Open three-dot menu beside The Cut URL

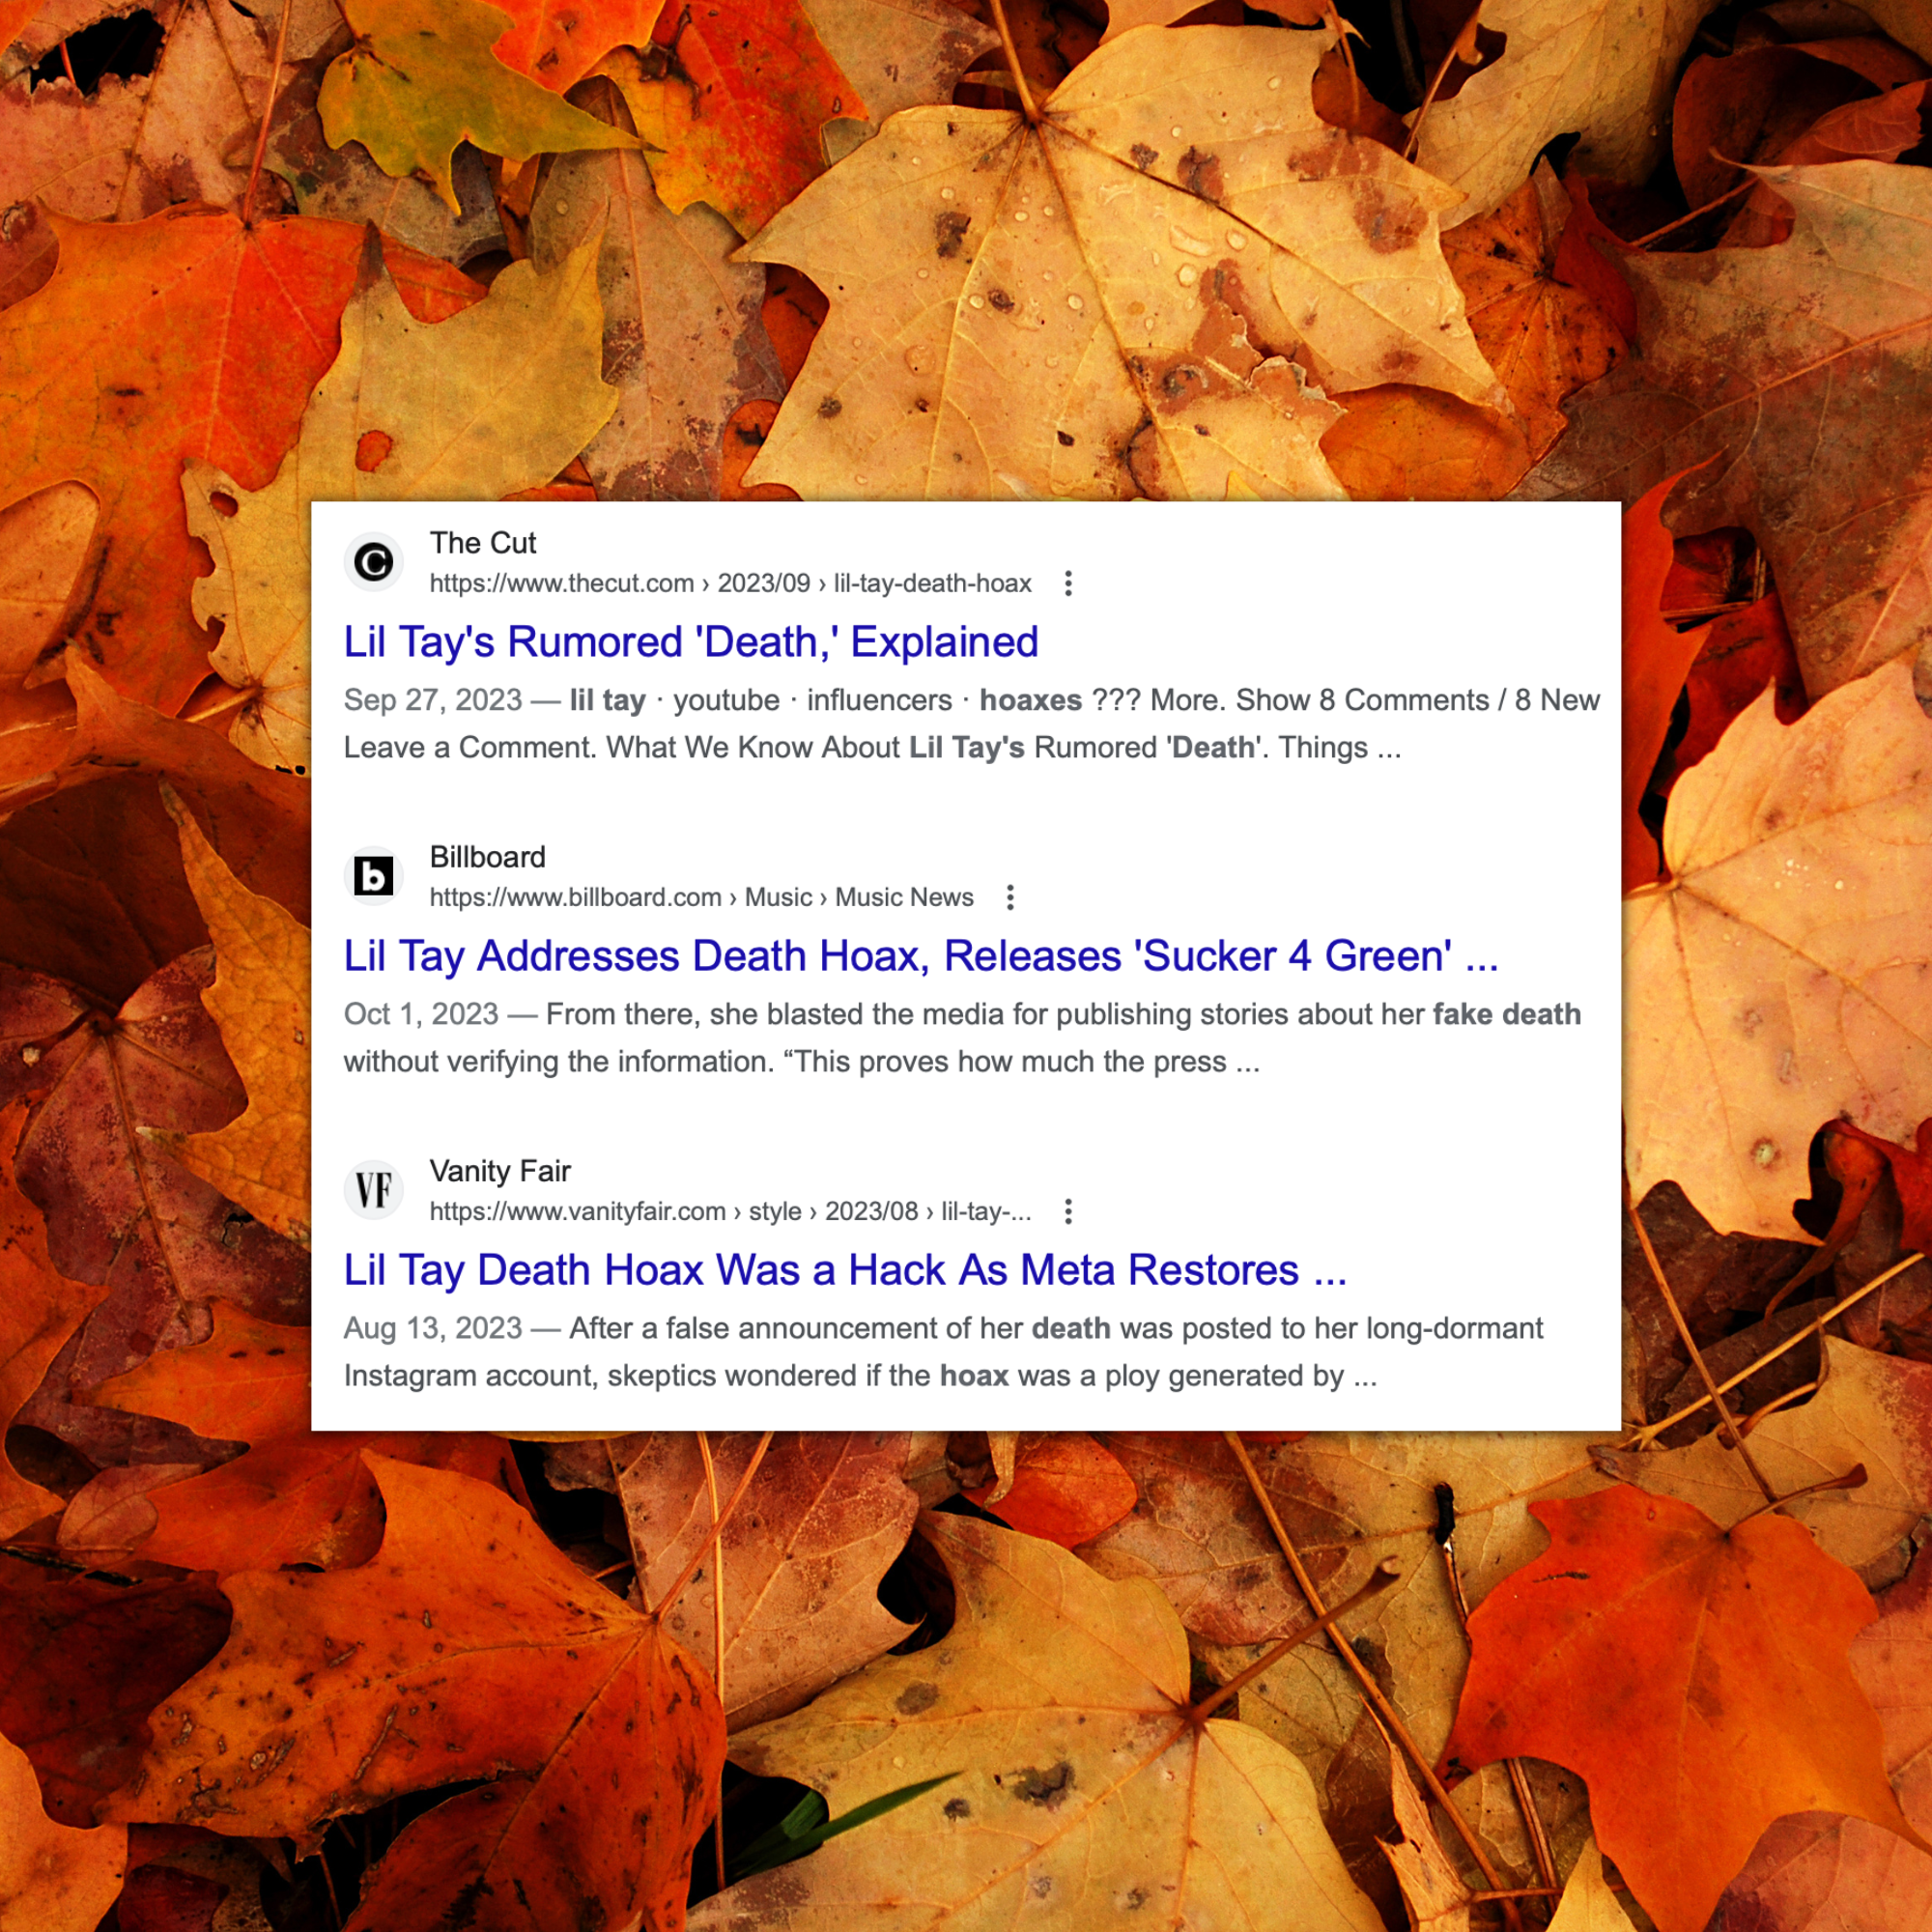point(1068,583)
